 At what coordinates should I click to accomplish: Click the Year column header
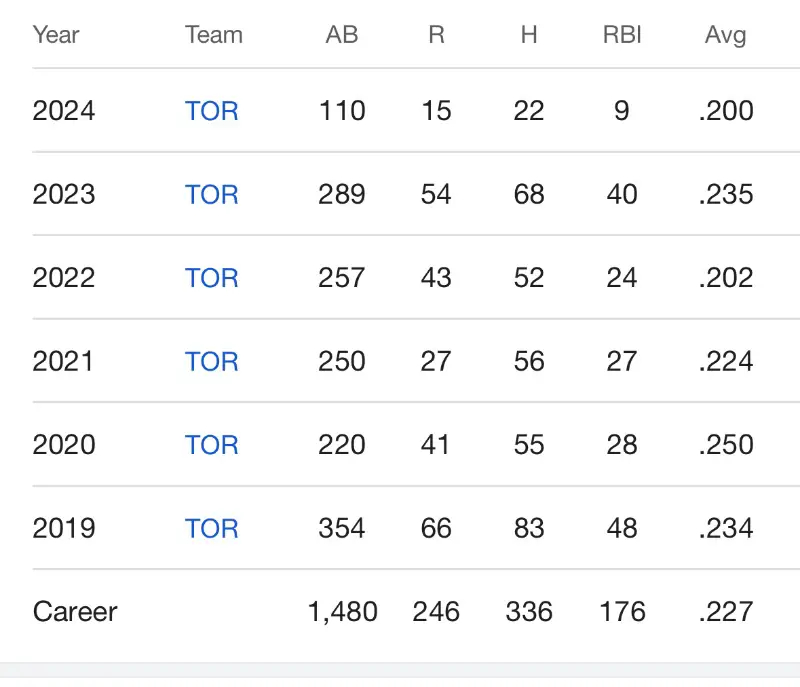pyautogui.click(x=56, y=35)
